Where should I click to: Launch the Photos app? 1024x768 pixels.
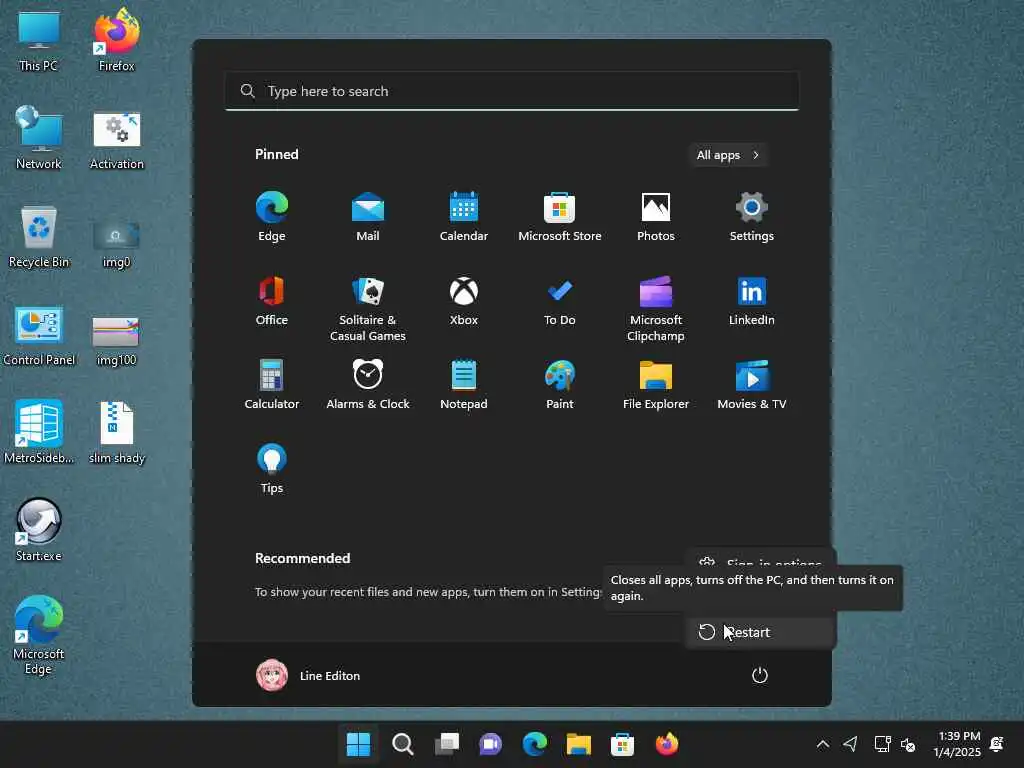tap(656, 217)
